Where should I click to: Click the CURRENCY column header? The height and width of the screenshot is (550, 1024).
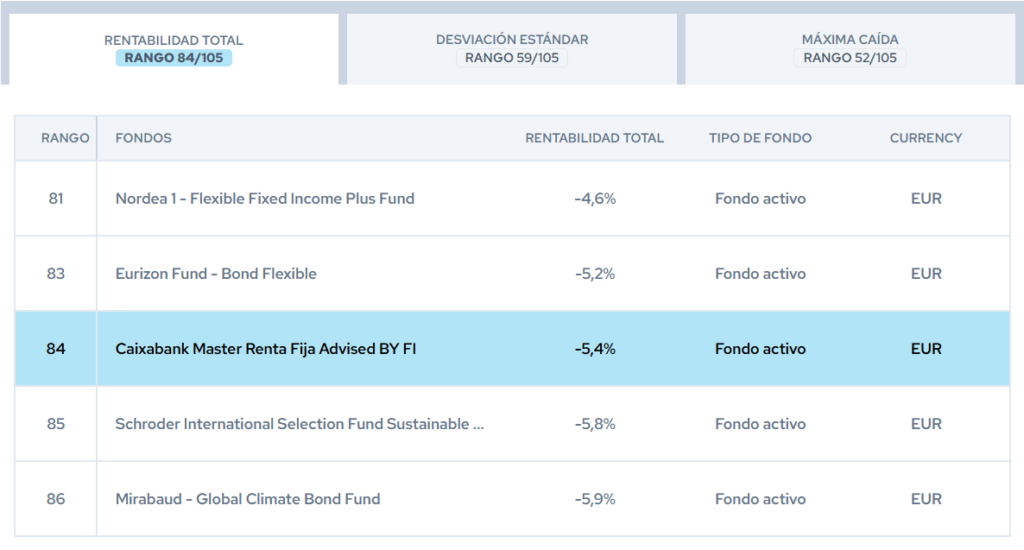(926, 138)
